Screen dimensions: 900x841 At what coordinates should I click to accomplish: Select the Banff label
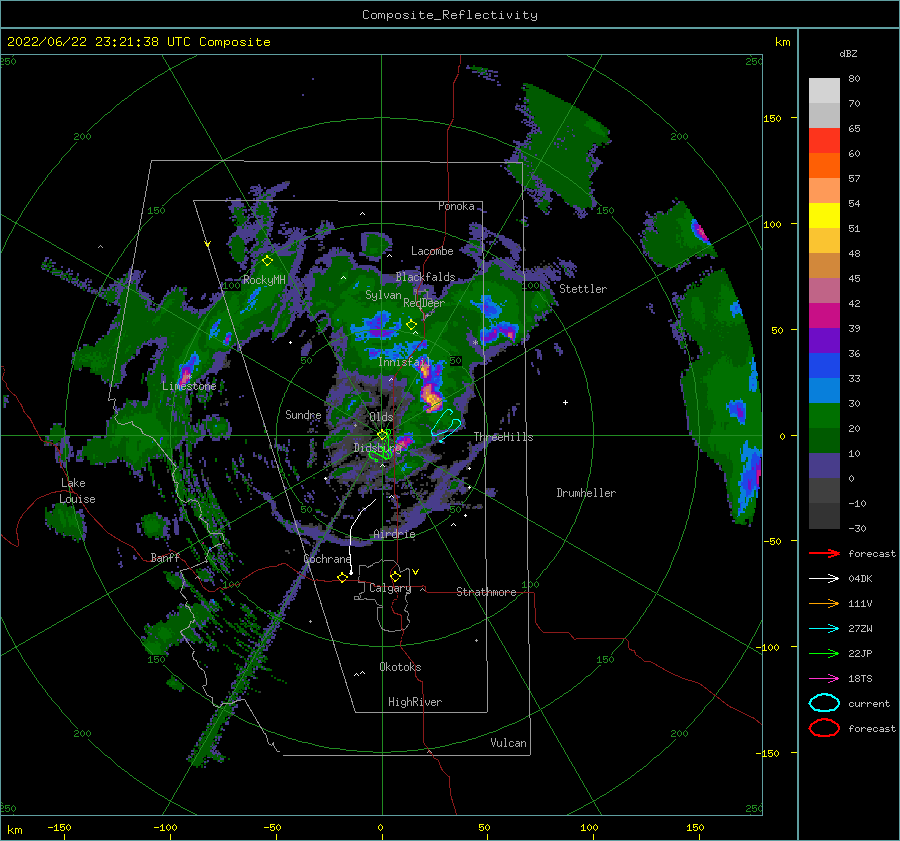(x=165, y=557)
